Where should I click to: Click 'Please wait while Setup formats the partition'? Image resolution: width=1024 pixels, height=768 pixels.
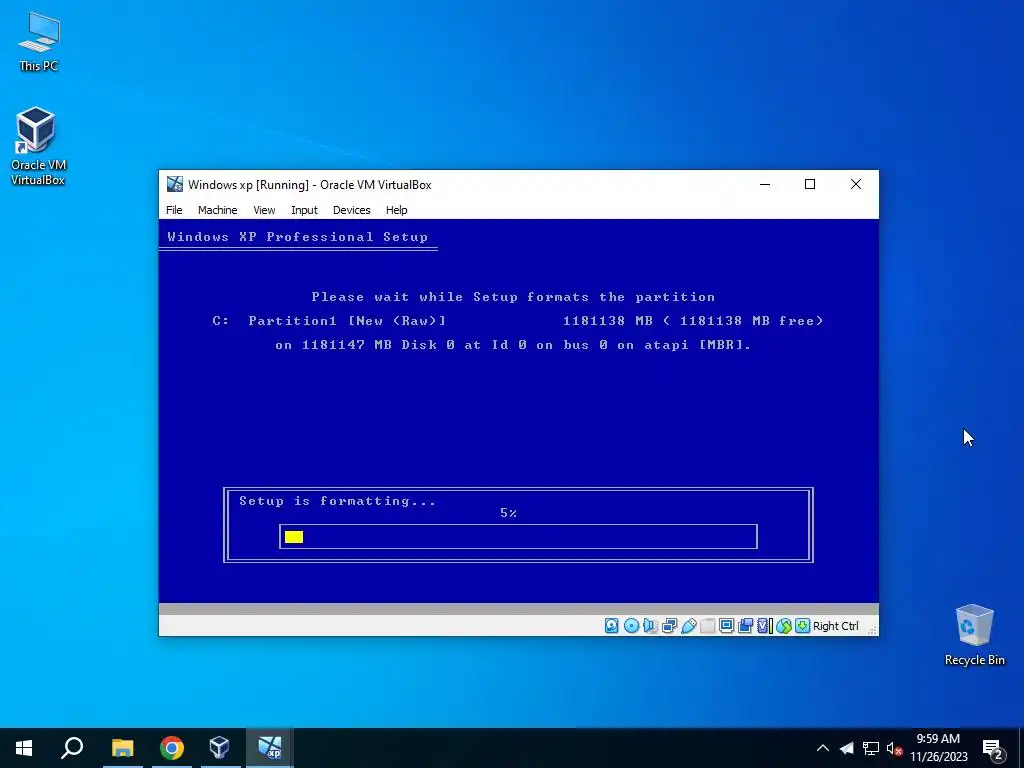click(x=513, y=296)
